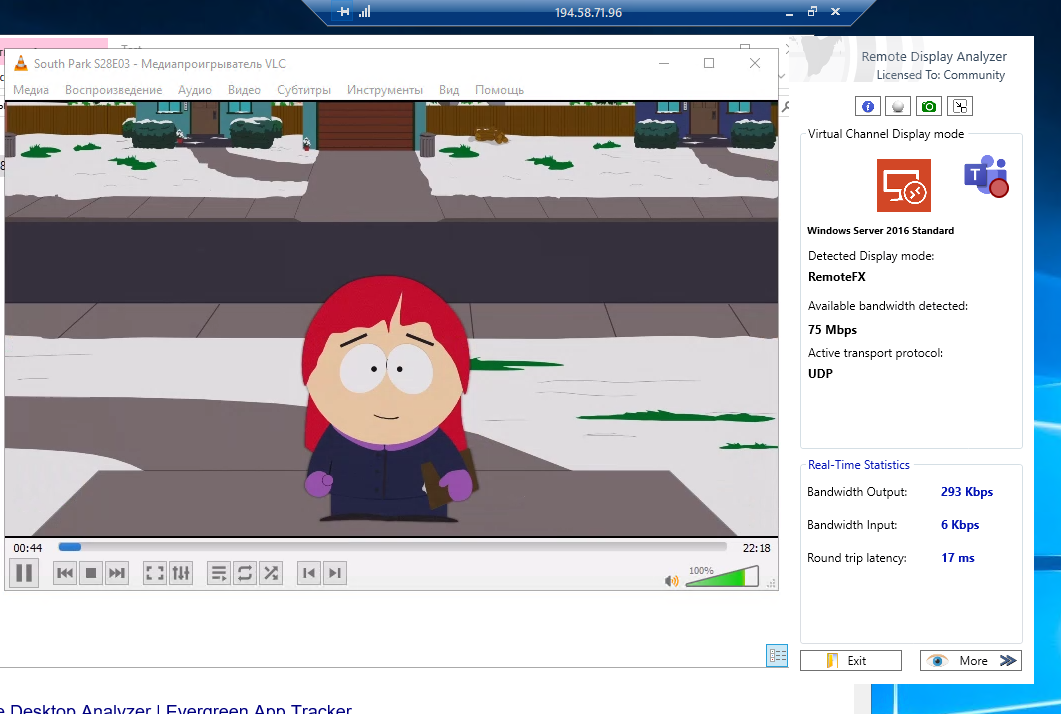
Task: Open the Субтитры menu
Action: 304,90
